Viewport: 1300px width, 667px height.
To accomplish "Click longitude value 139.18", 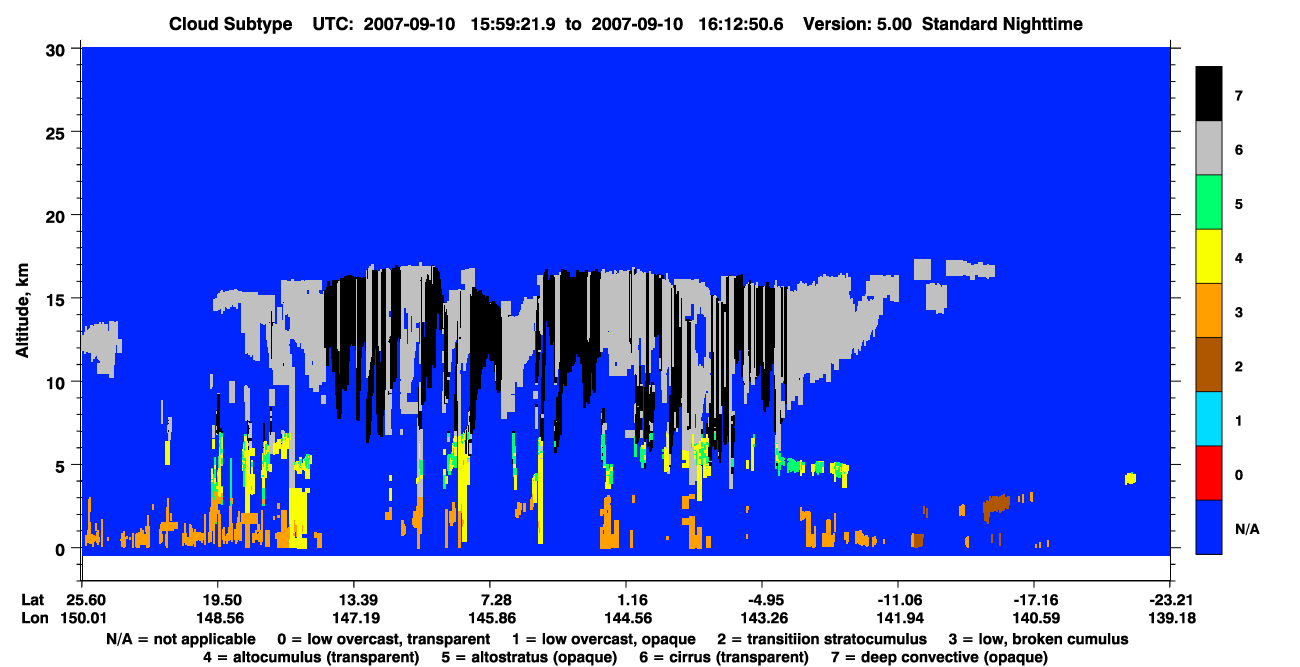I will pos(1170,617).
